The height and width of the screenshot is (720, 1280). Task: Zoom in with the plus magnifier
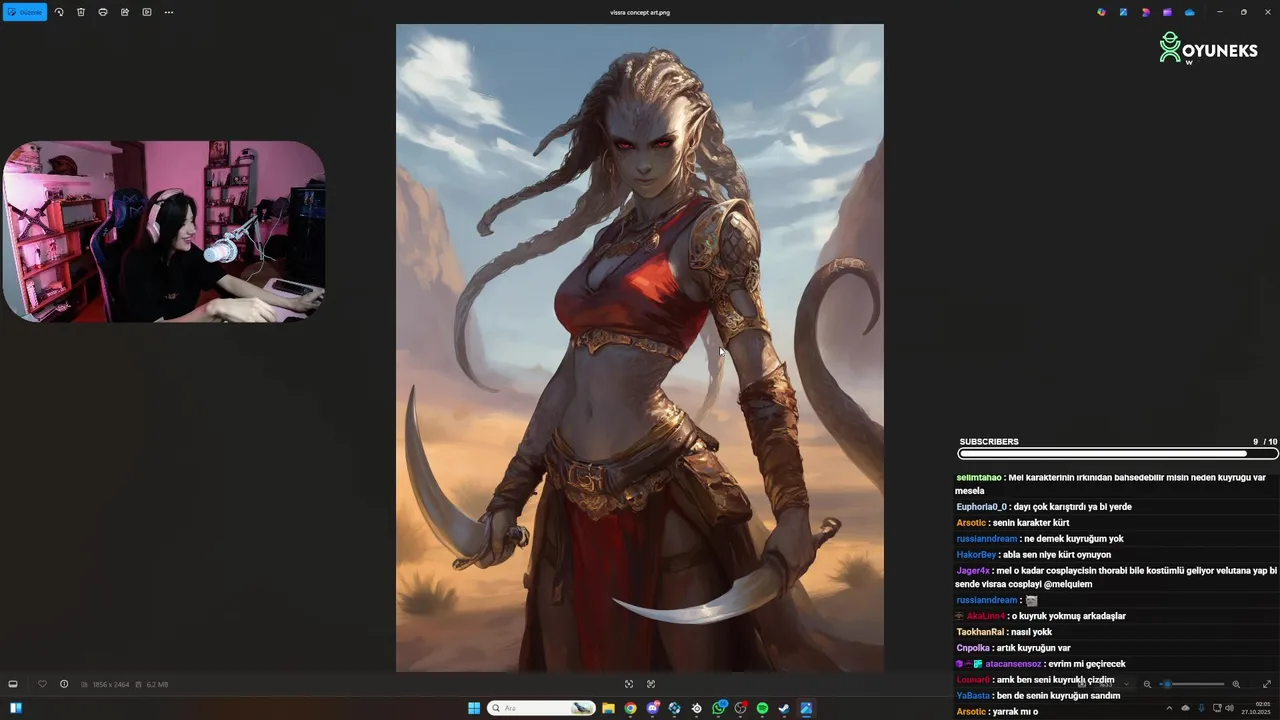click(1236, 684)
